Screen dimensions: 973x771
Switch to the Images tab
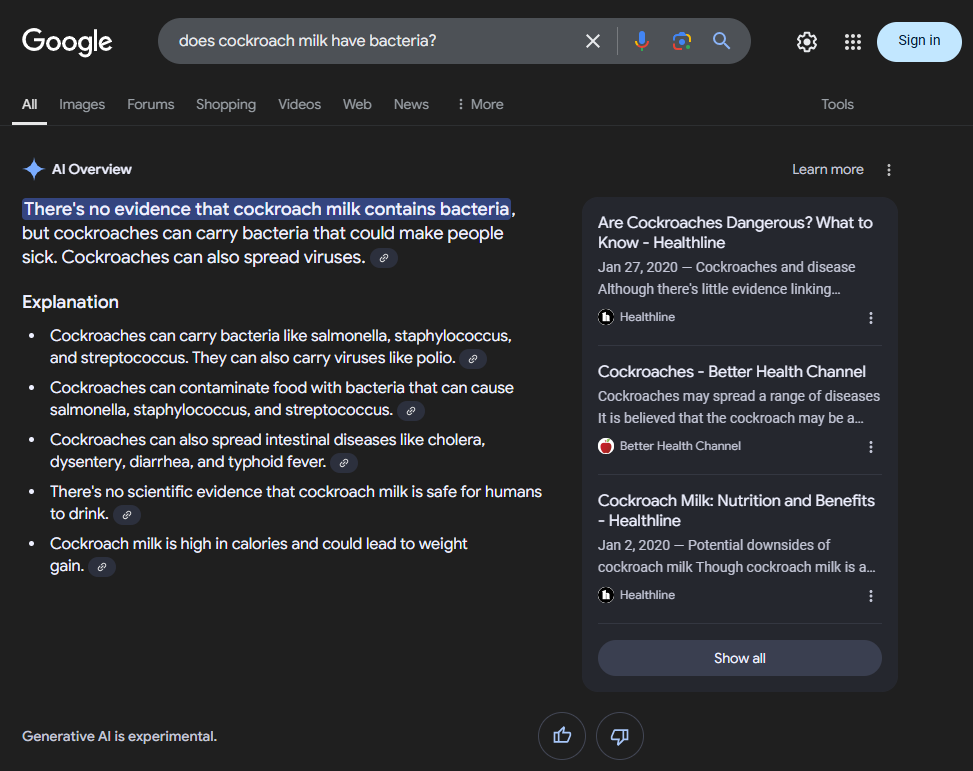(x=82, y=104)
